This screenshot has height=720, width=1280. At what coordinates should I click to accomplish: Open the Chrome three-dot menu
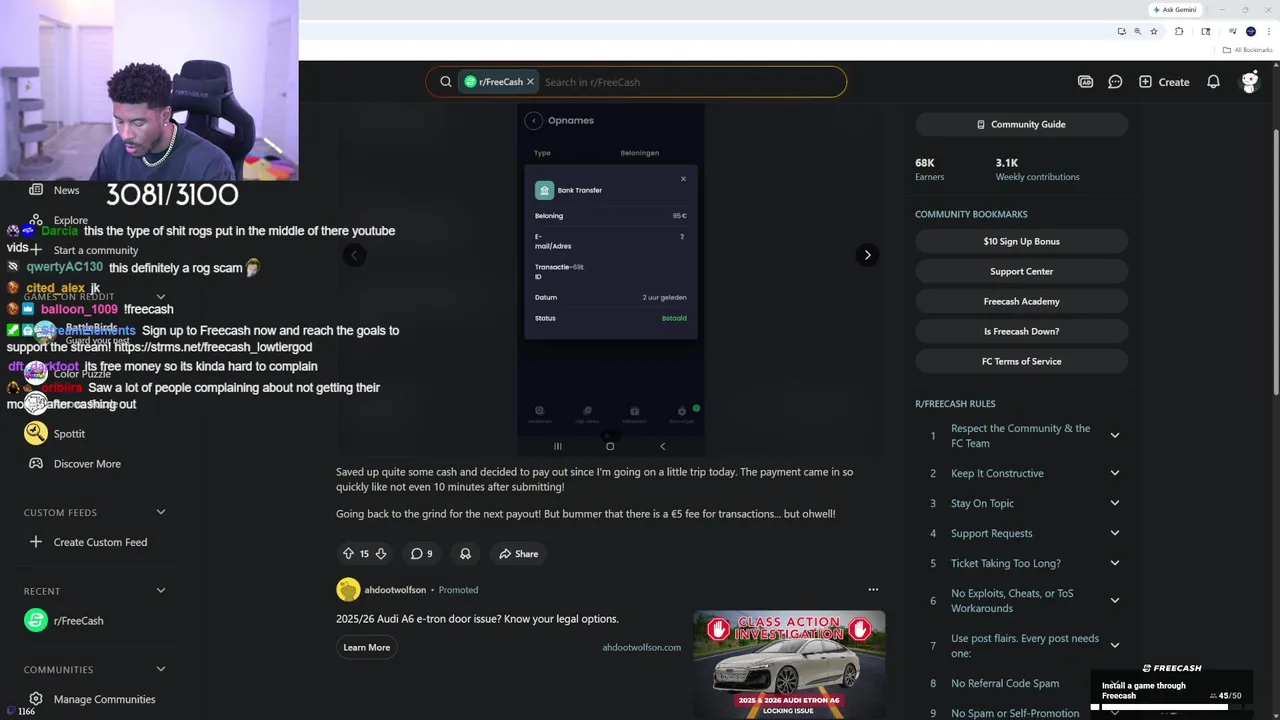(x=1267, y=32)
